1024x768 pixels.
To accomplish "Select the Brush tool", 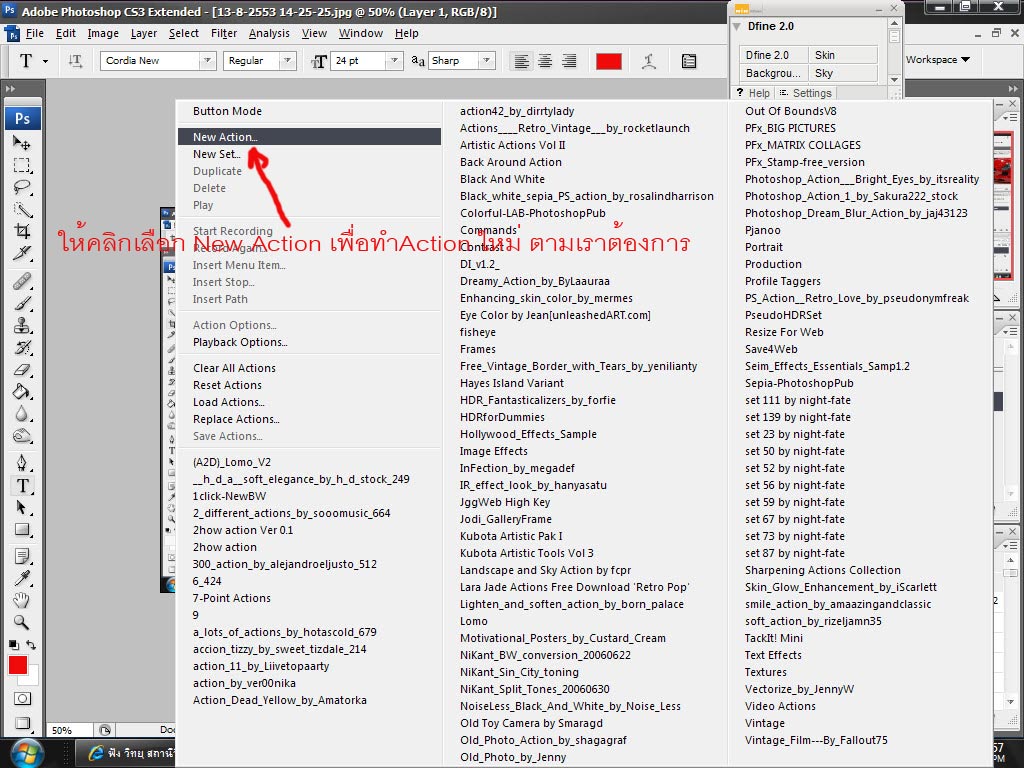I will tap(22, 303).
